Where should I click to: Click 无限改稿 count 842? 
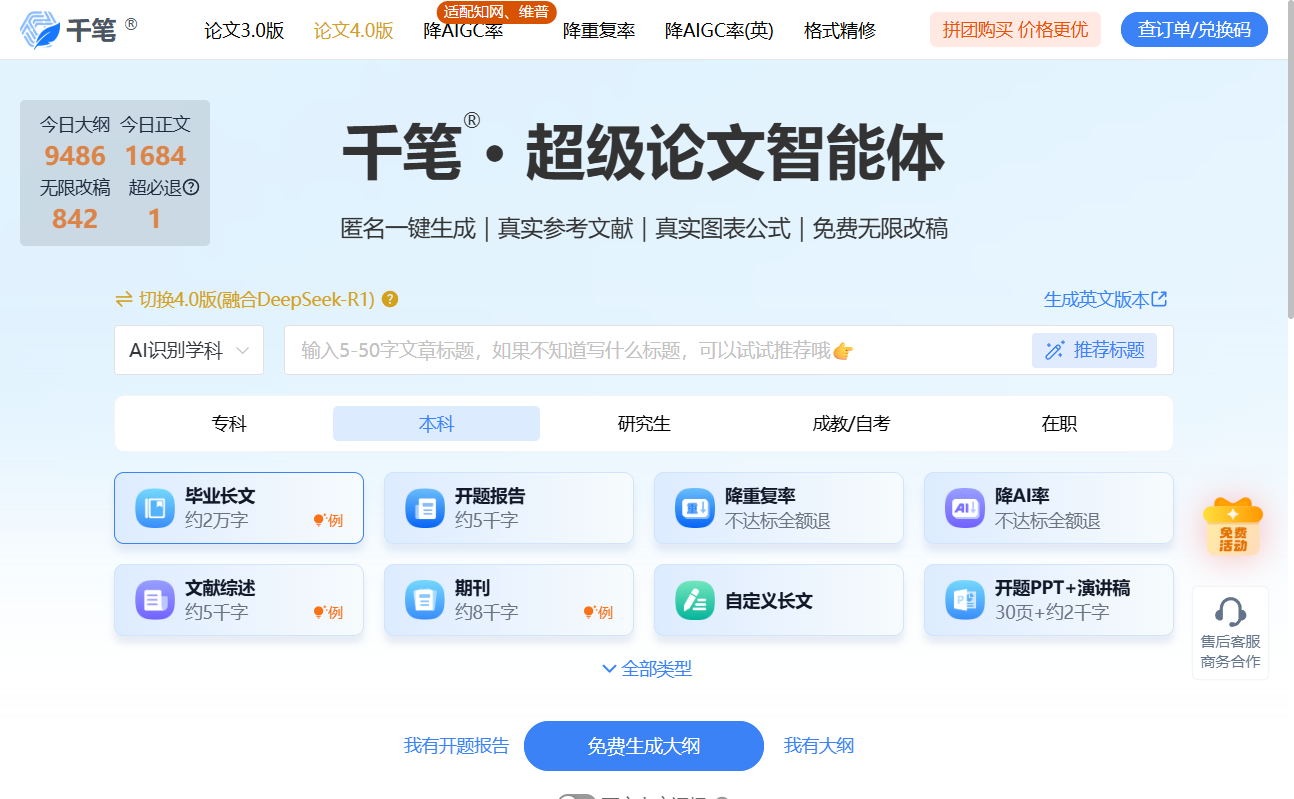click(75, 218)
